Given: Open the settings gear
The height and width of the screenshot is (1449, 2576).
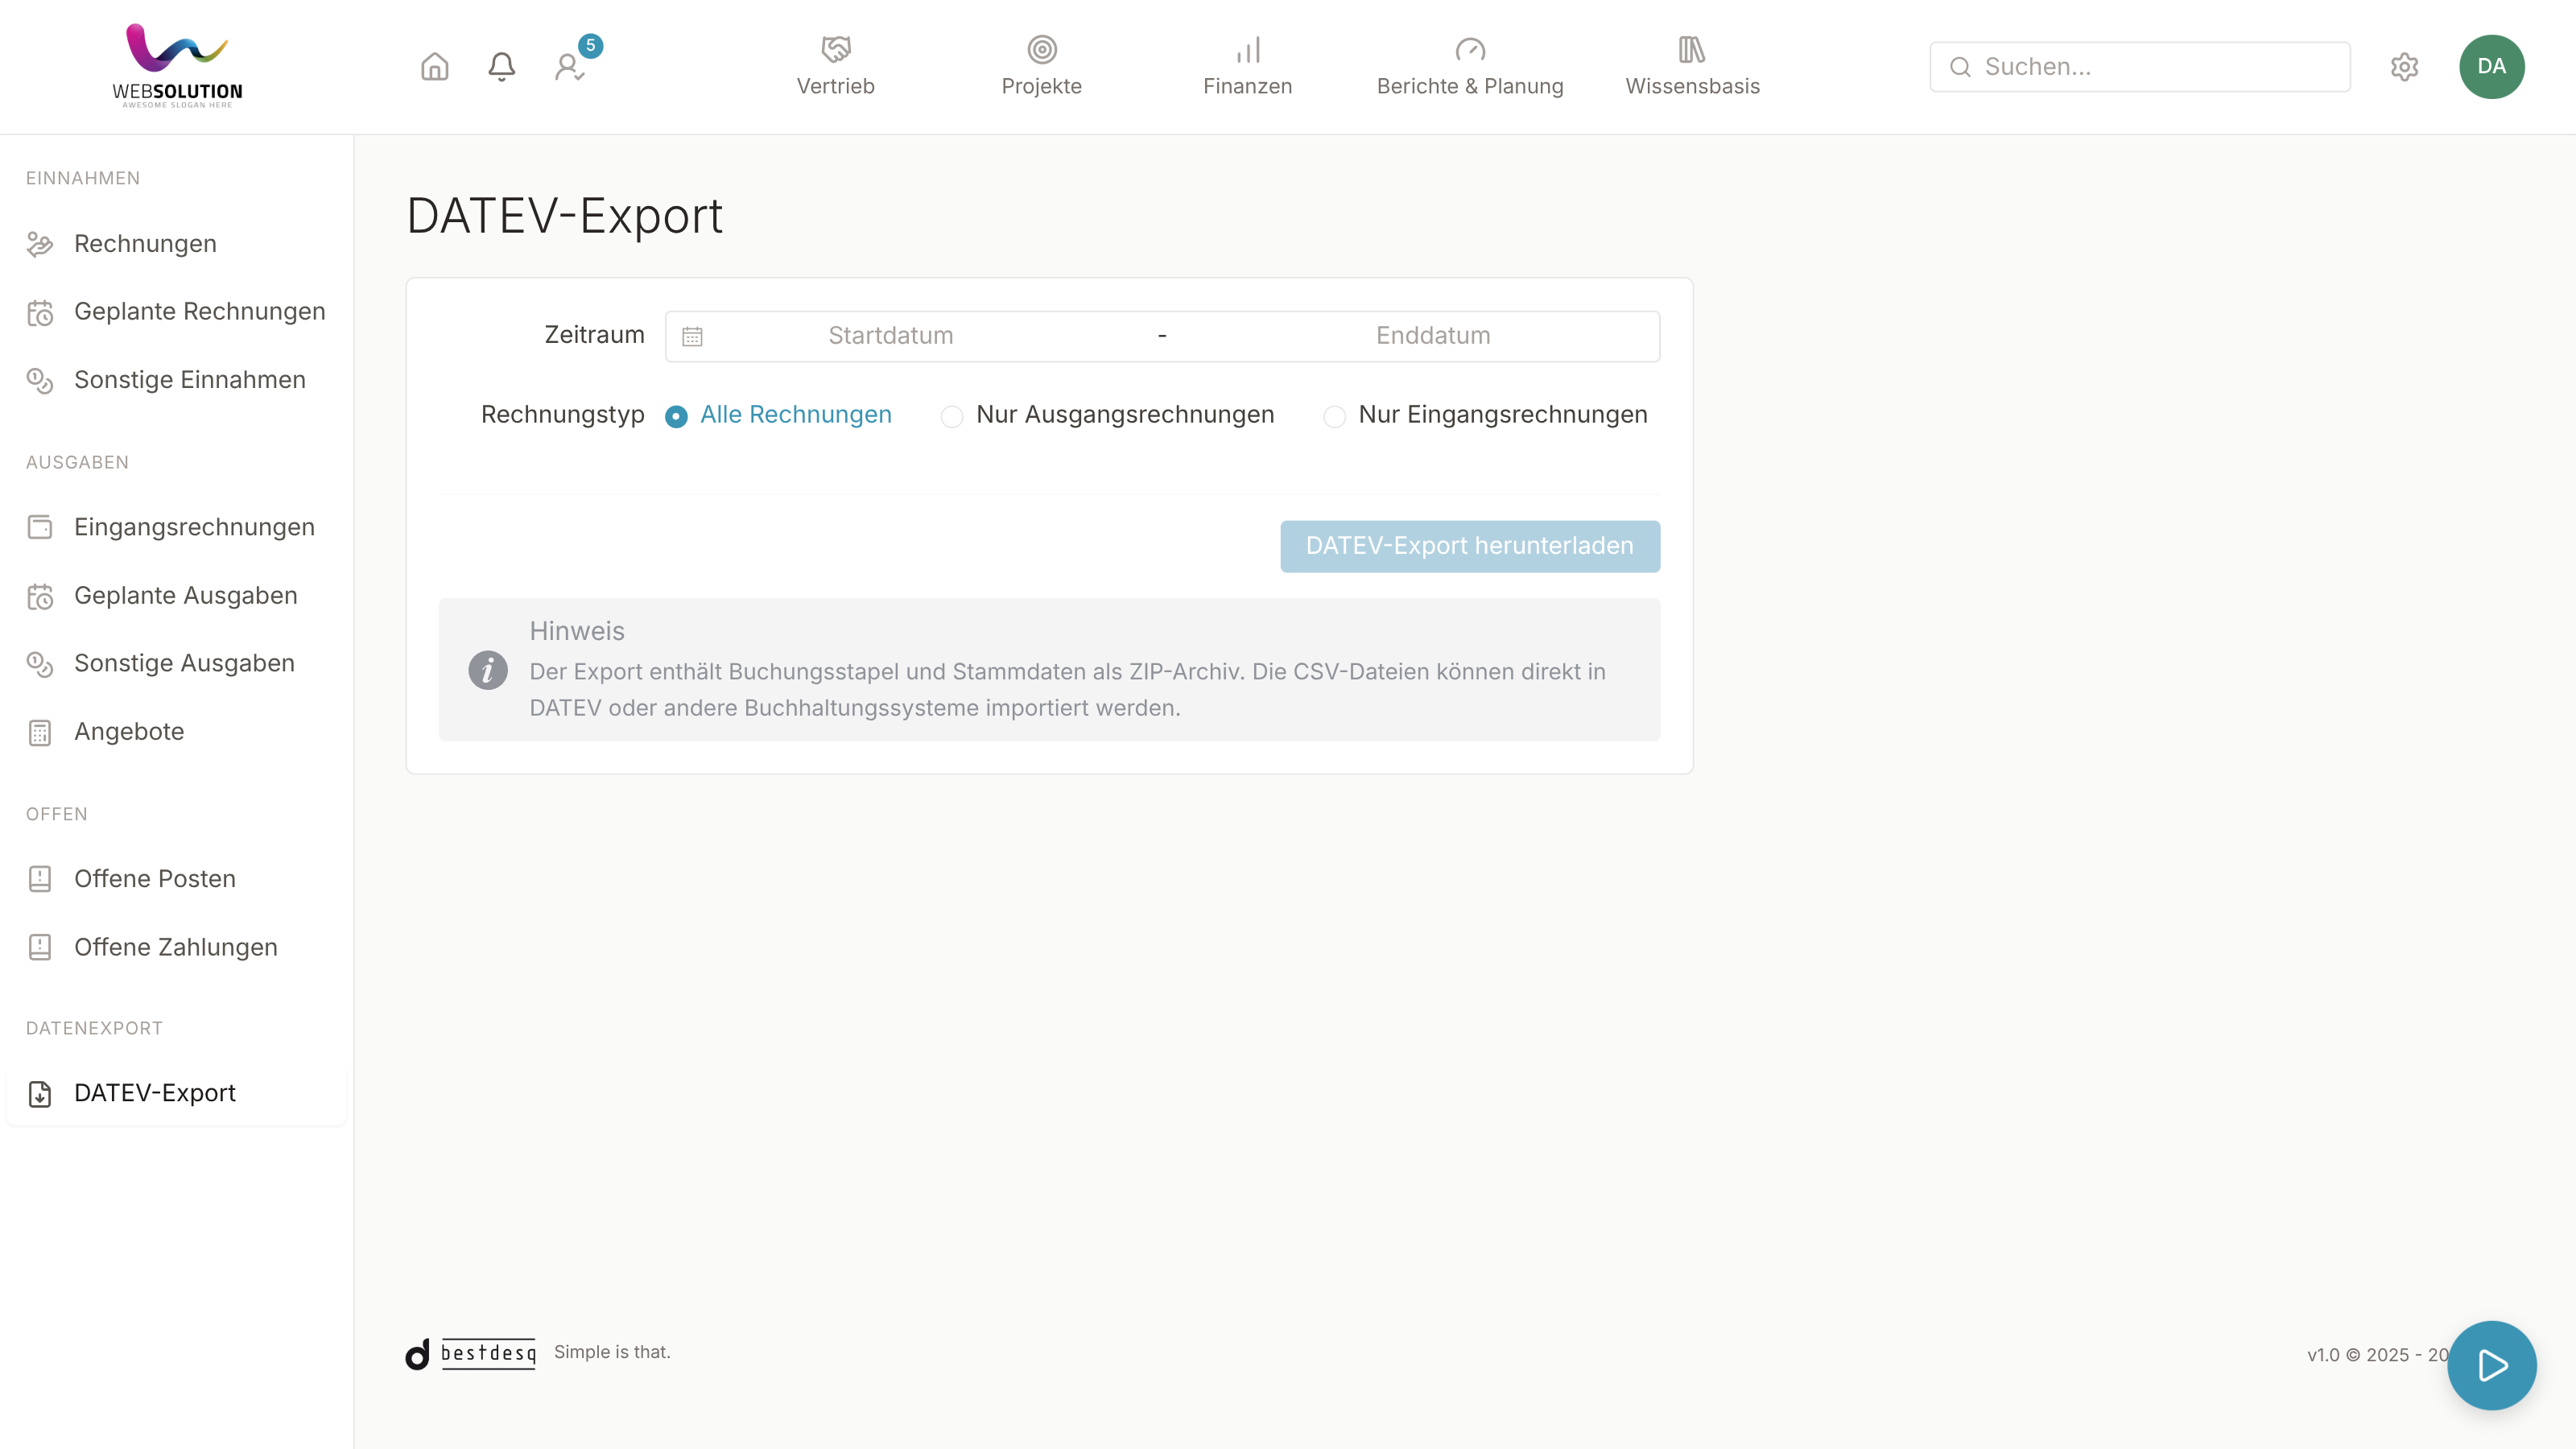Looking at the screenshot, I should (2404, 67).
